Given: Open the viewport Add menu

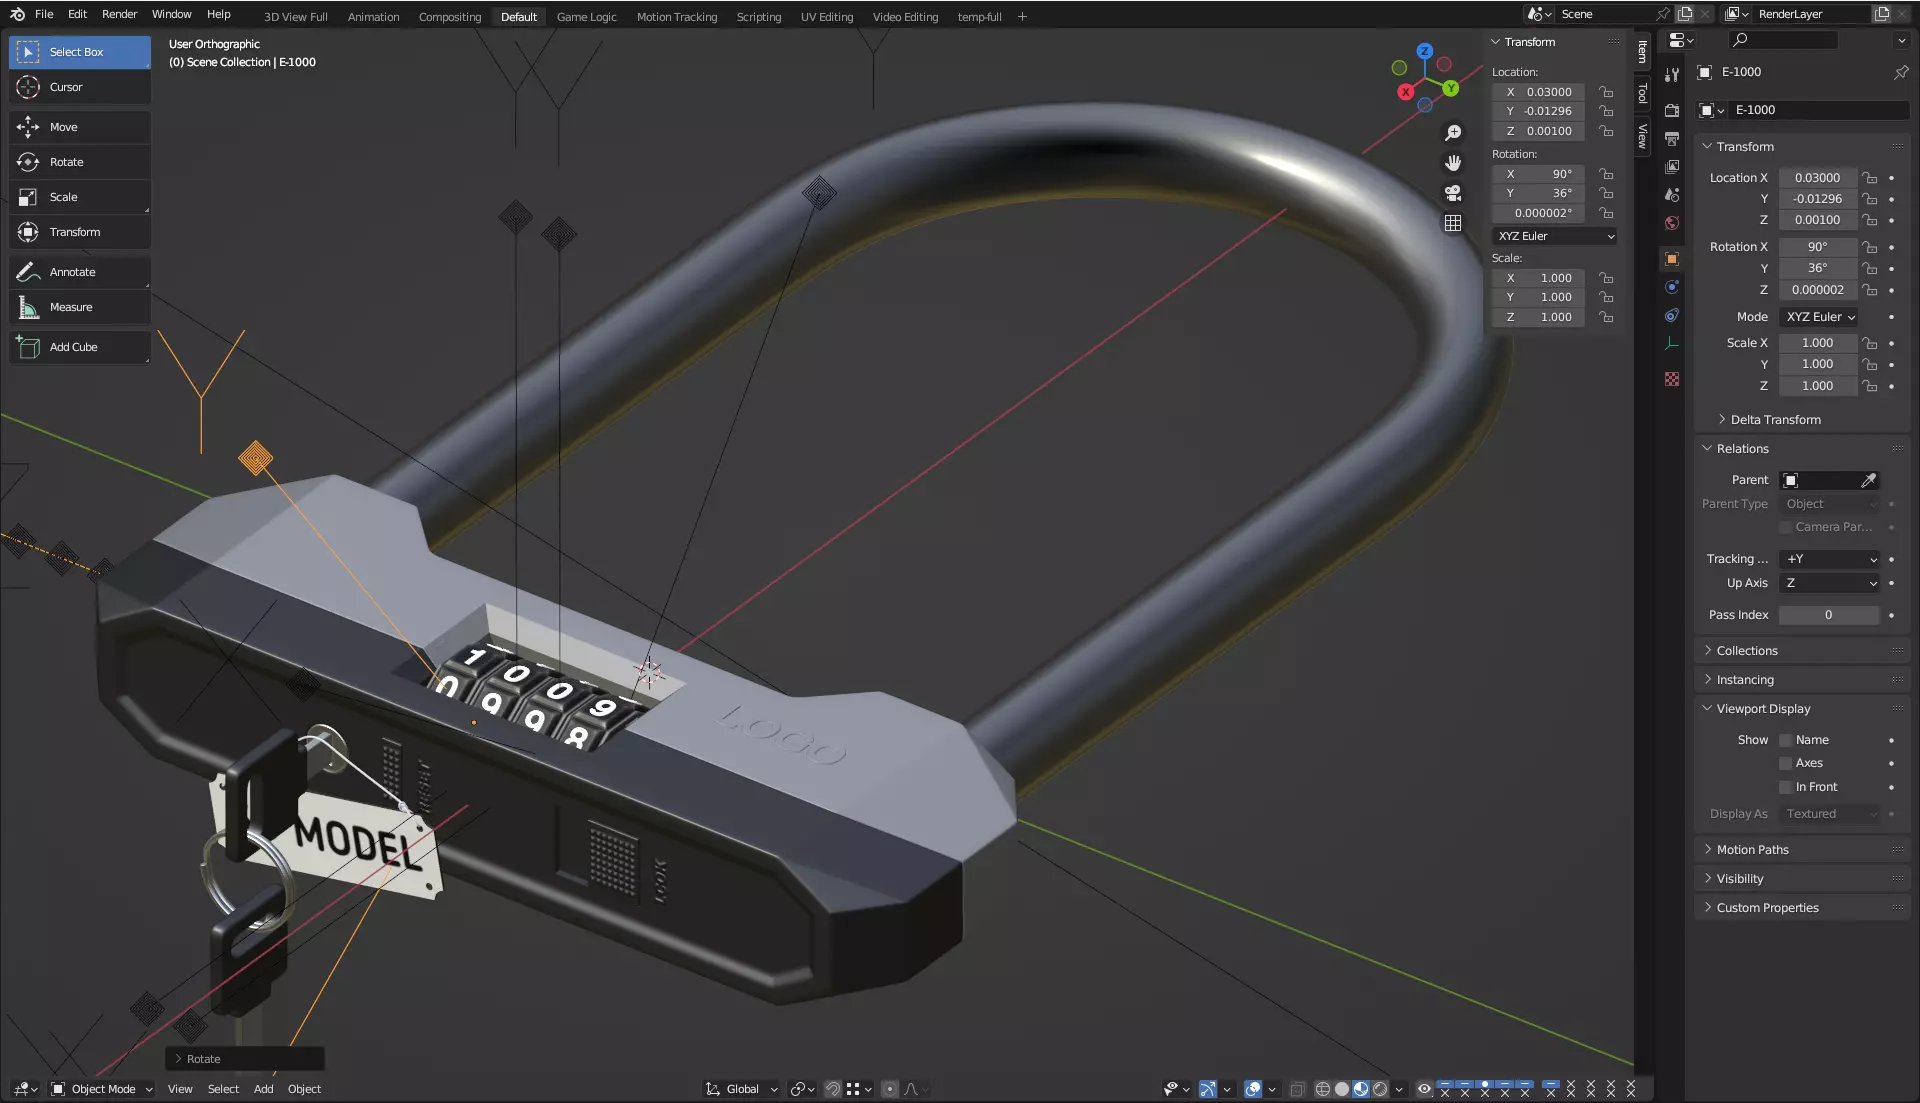Looking at the screenshot, I should [x=263, y=1089].
